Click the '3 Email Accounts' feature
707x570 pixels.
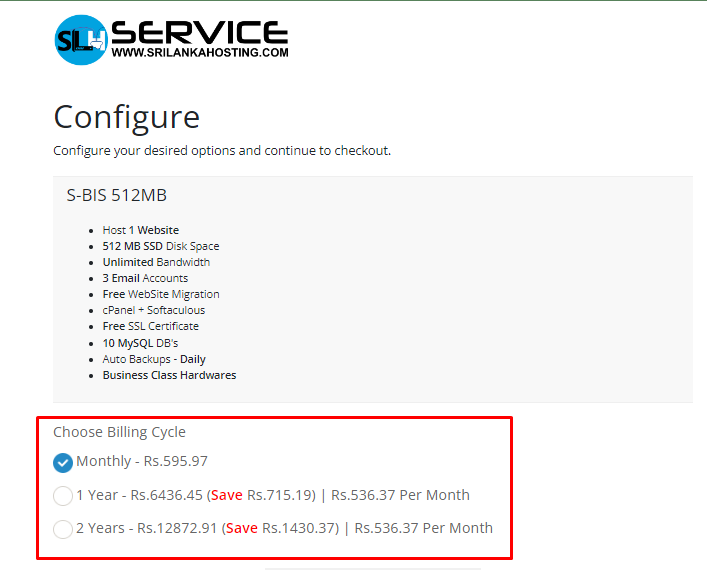pyautogui.click(x=145, y=278)
